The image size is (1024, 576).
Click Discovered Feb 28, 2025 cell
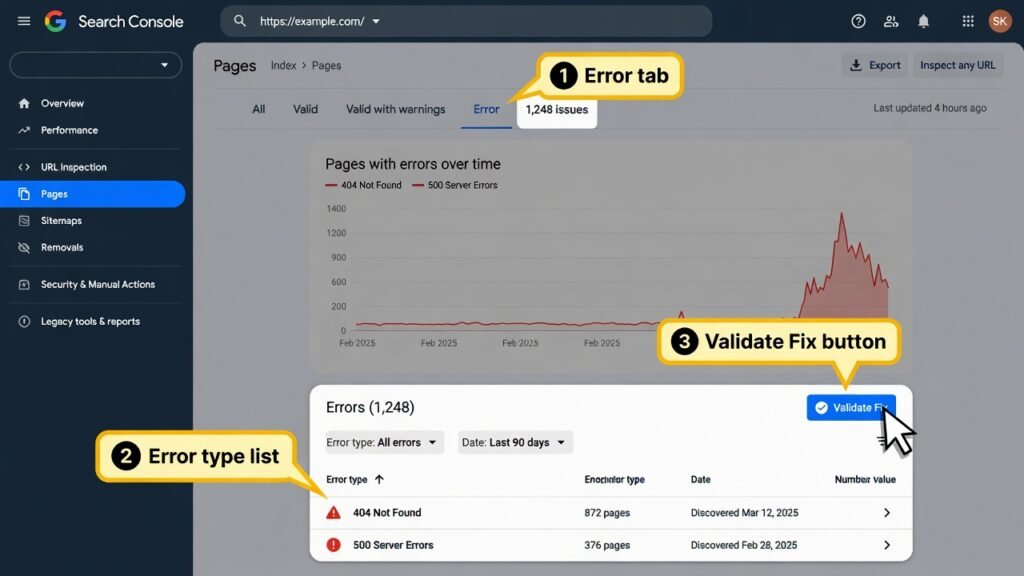[744, 545]
